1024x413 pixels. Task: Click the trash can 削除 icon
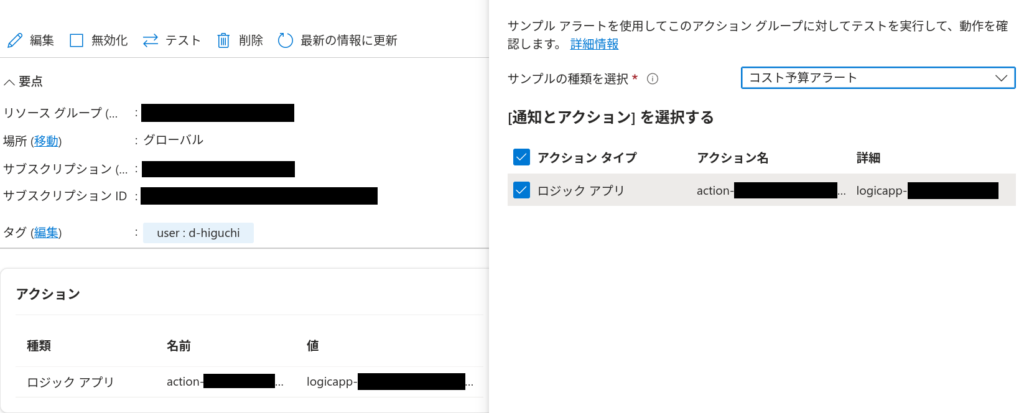223,41
